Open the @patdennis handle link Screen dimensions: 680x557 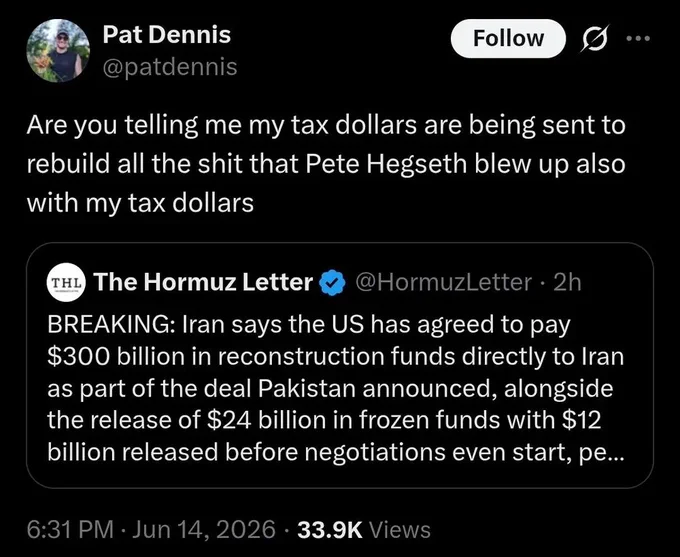(170, 67)
